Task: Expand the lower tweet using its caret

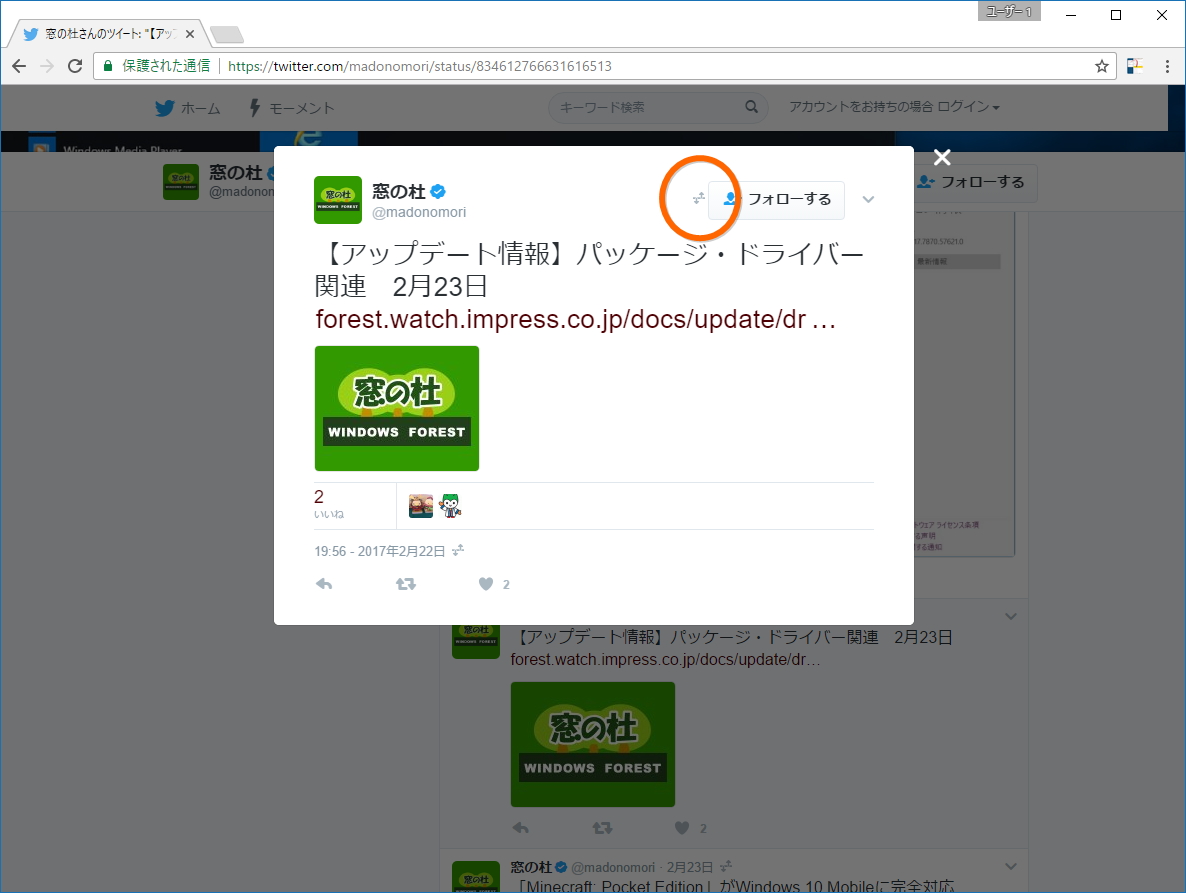Action: 1010,616
